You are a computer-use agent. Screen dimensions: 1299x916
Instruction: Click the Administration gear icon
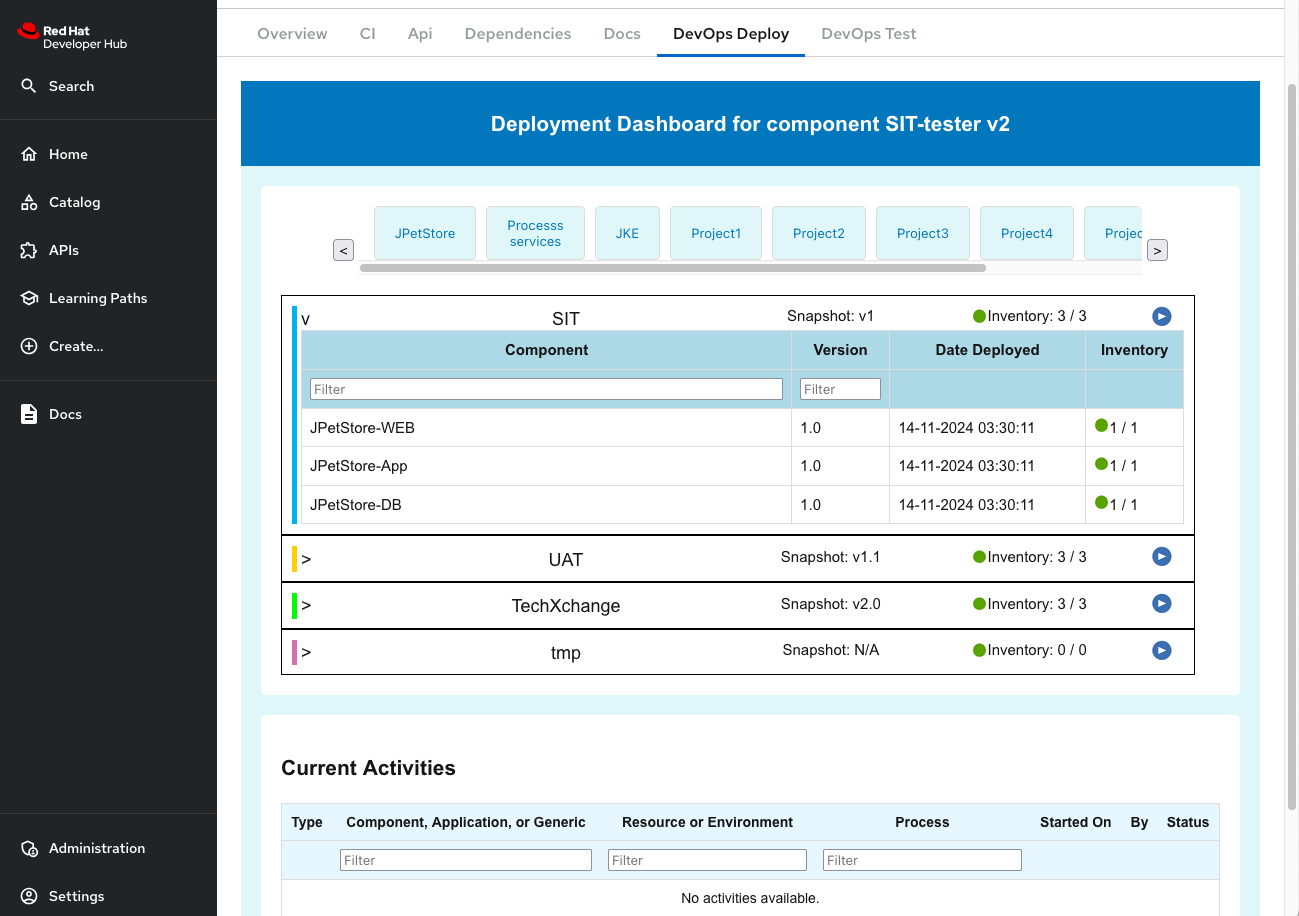click(x=29, y=848)
